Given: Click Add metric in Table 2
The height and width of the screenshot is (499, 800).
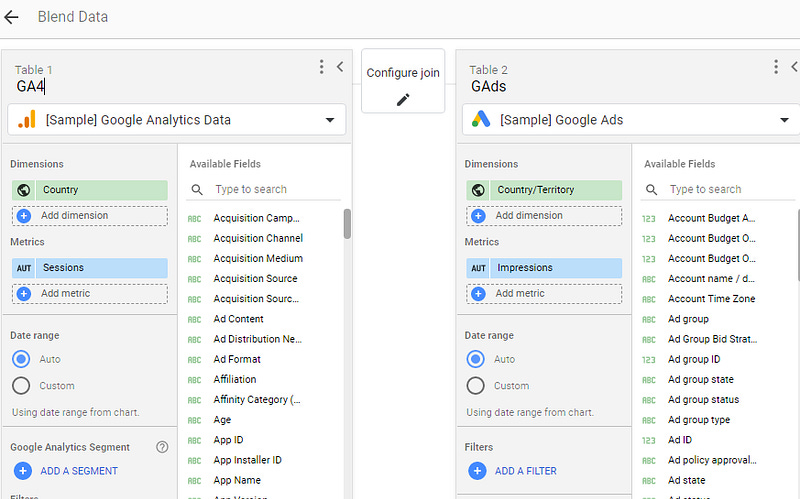Looking at the screenshot, I should click(544, 294).
